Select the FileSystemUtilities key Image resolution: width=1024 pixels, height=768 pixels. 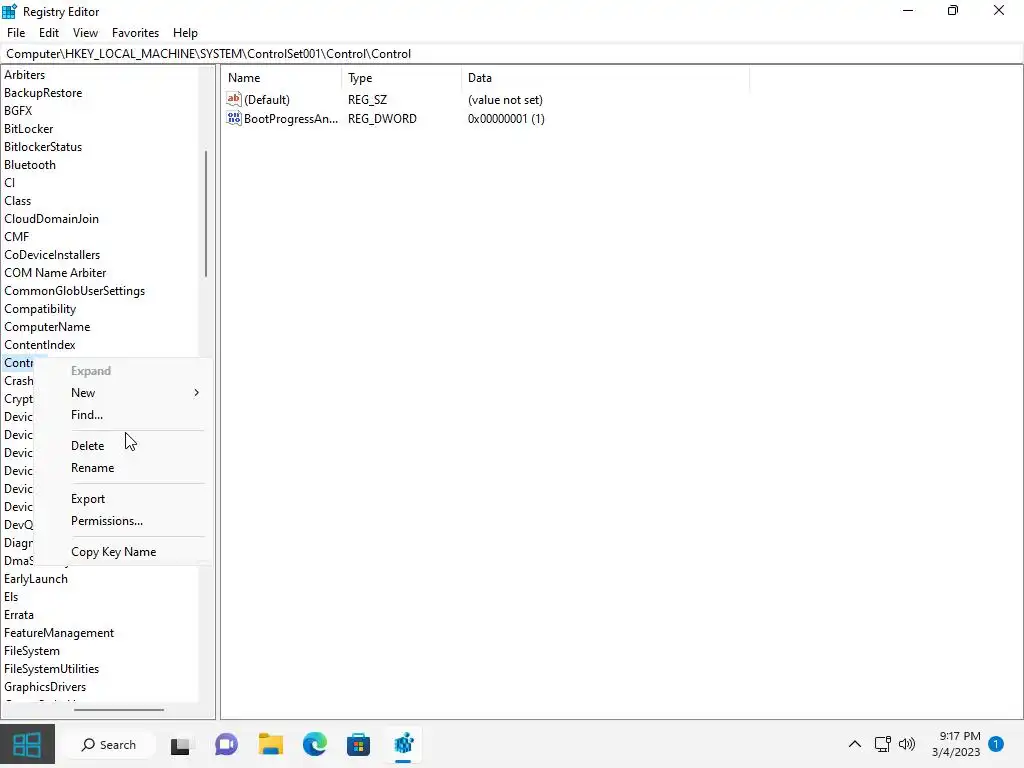tap(52, 668)
